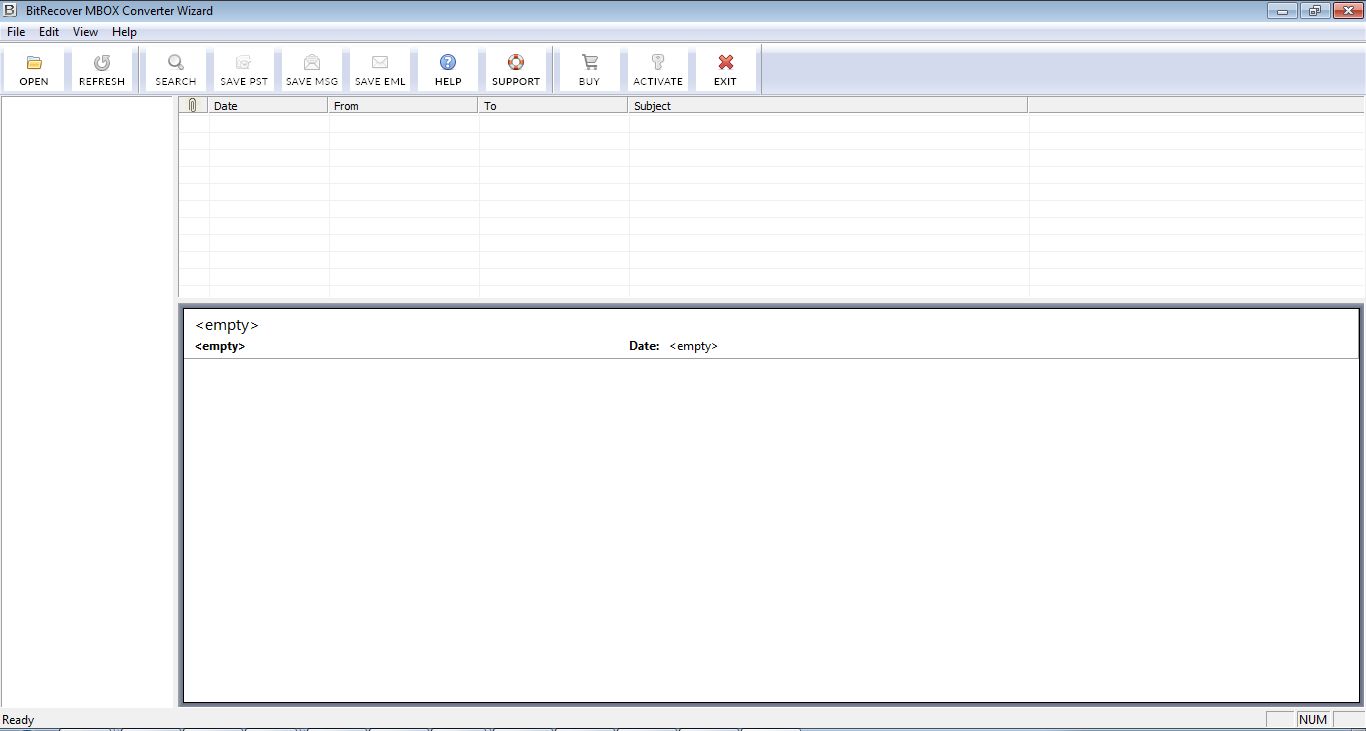Image resolution: width=1366 pixels, height=731 pixels.
Task: Activate the license with the key icon
Action: tap(658, 70)
